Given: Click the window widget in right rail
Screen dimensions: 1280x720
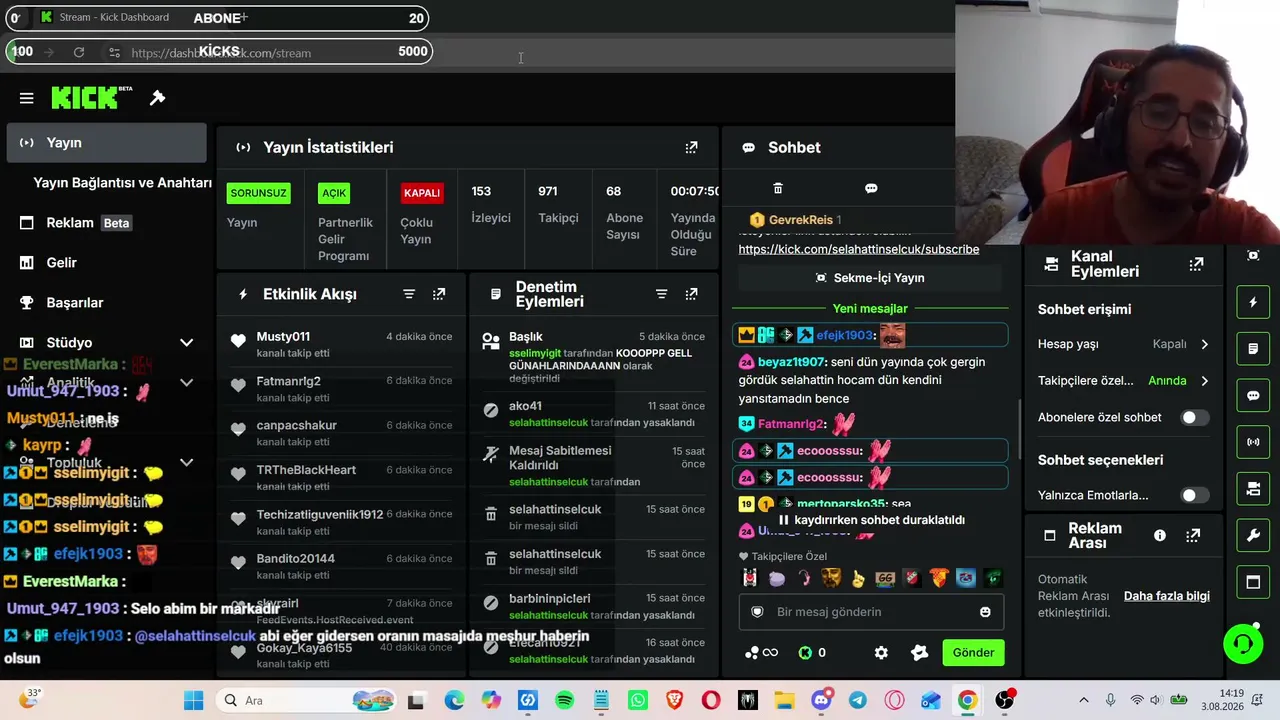Looking at the screenshot, I should [x=1253, y=582].
